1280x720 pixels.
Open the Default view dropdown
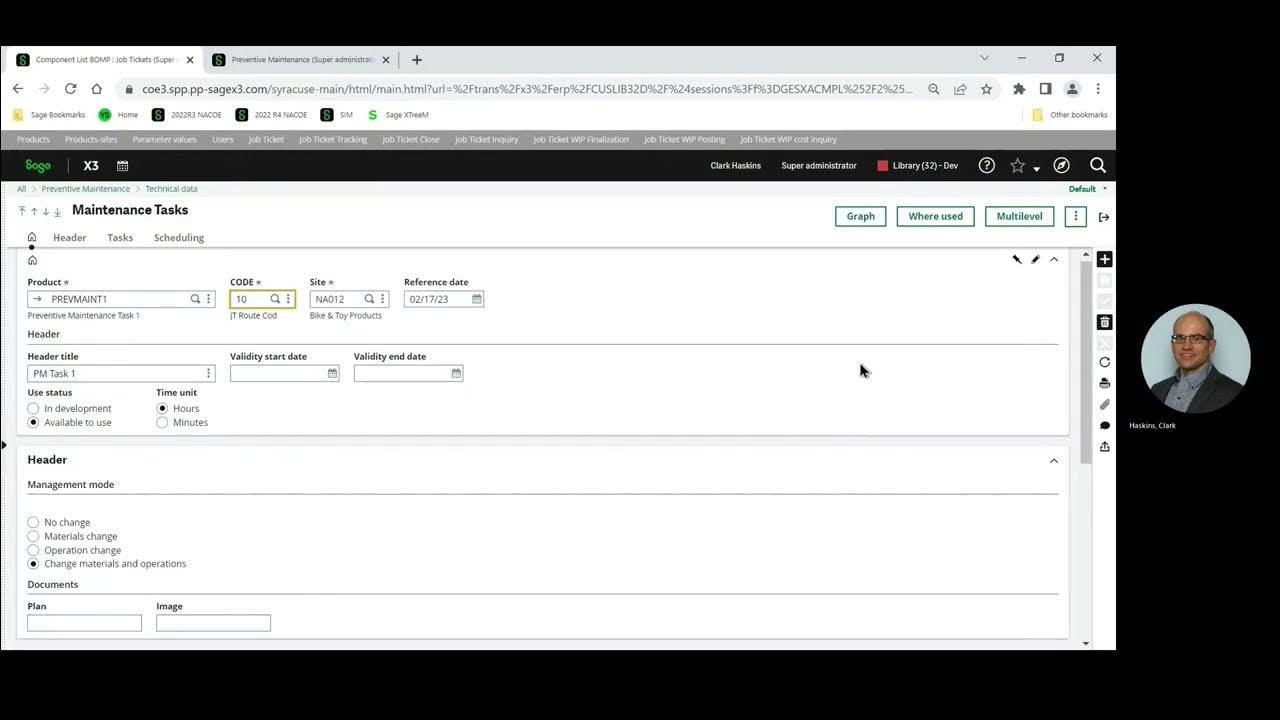click(1088, 189)
